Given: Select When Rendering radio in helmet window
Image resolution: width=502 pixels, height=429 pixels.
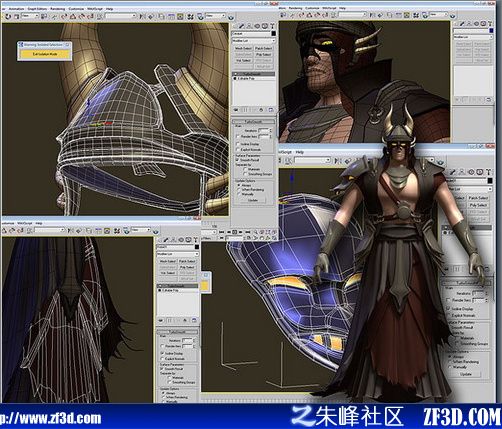Looking at the screenshot, I should pos(239,190).
